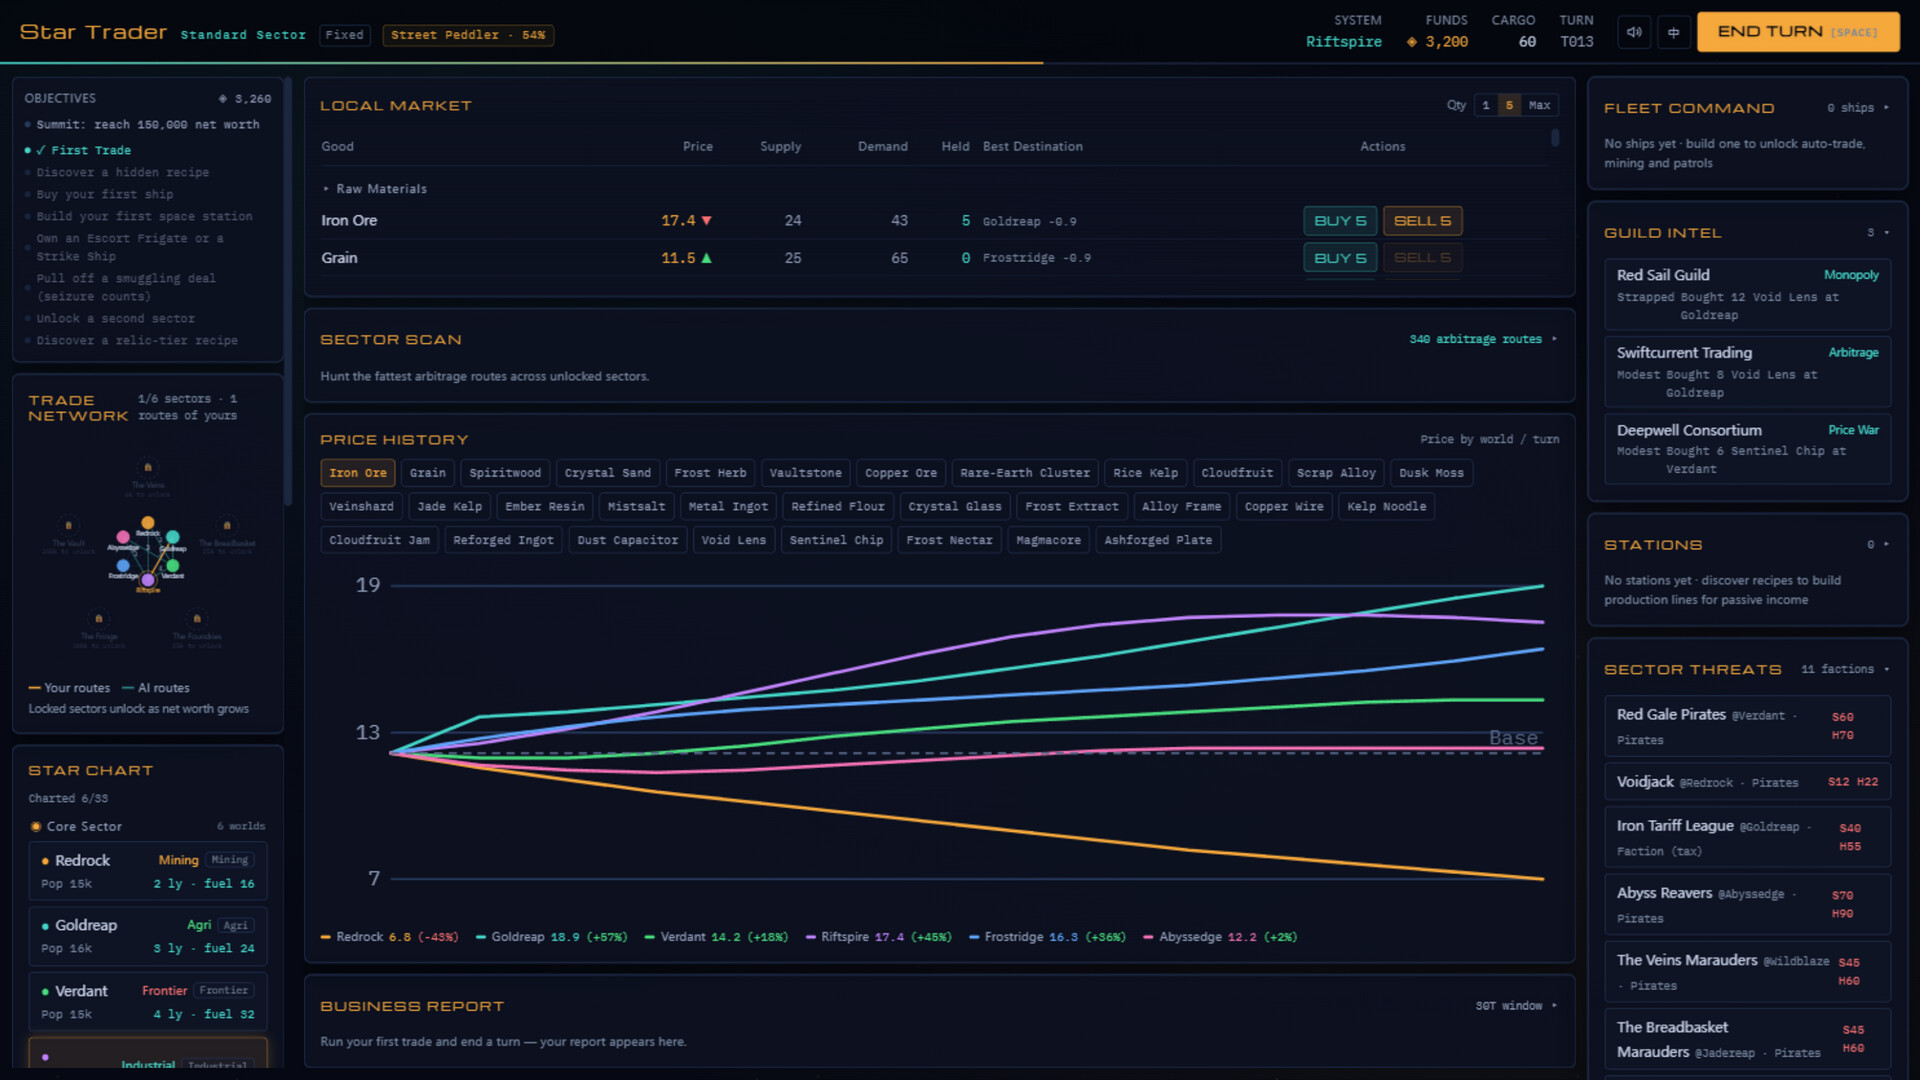1920x1080 pixels.
Task: Click the funds diamond icon by 3,200
Action: coord(1412,42)
